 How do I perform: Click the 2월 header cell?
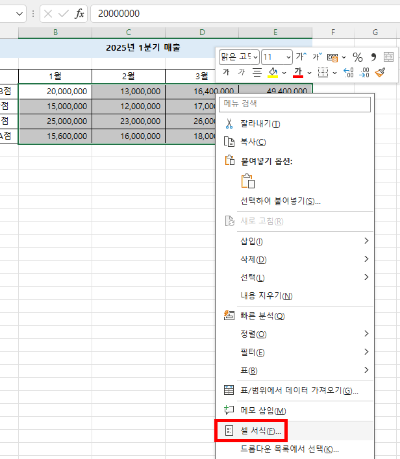click(x=128, y=76)
